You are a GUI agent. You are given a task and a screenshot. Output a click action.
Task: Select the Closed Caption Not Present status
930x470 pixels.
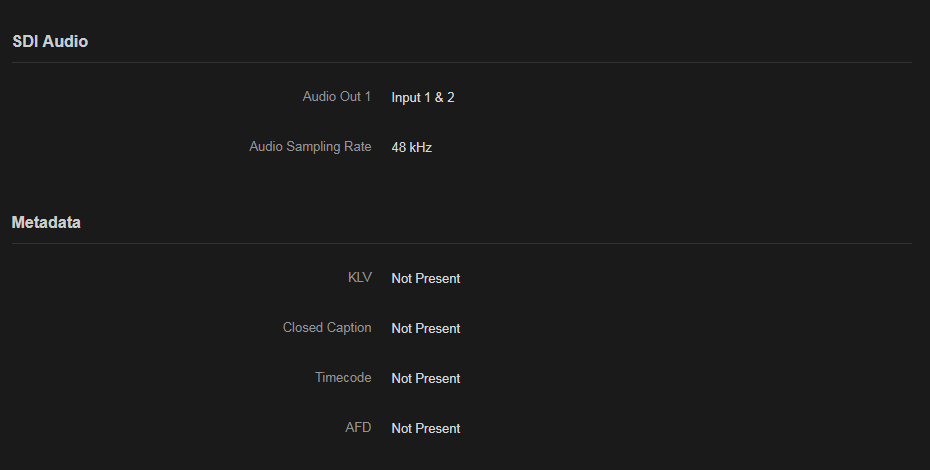pyautogui.click(x=426, y=329)
